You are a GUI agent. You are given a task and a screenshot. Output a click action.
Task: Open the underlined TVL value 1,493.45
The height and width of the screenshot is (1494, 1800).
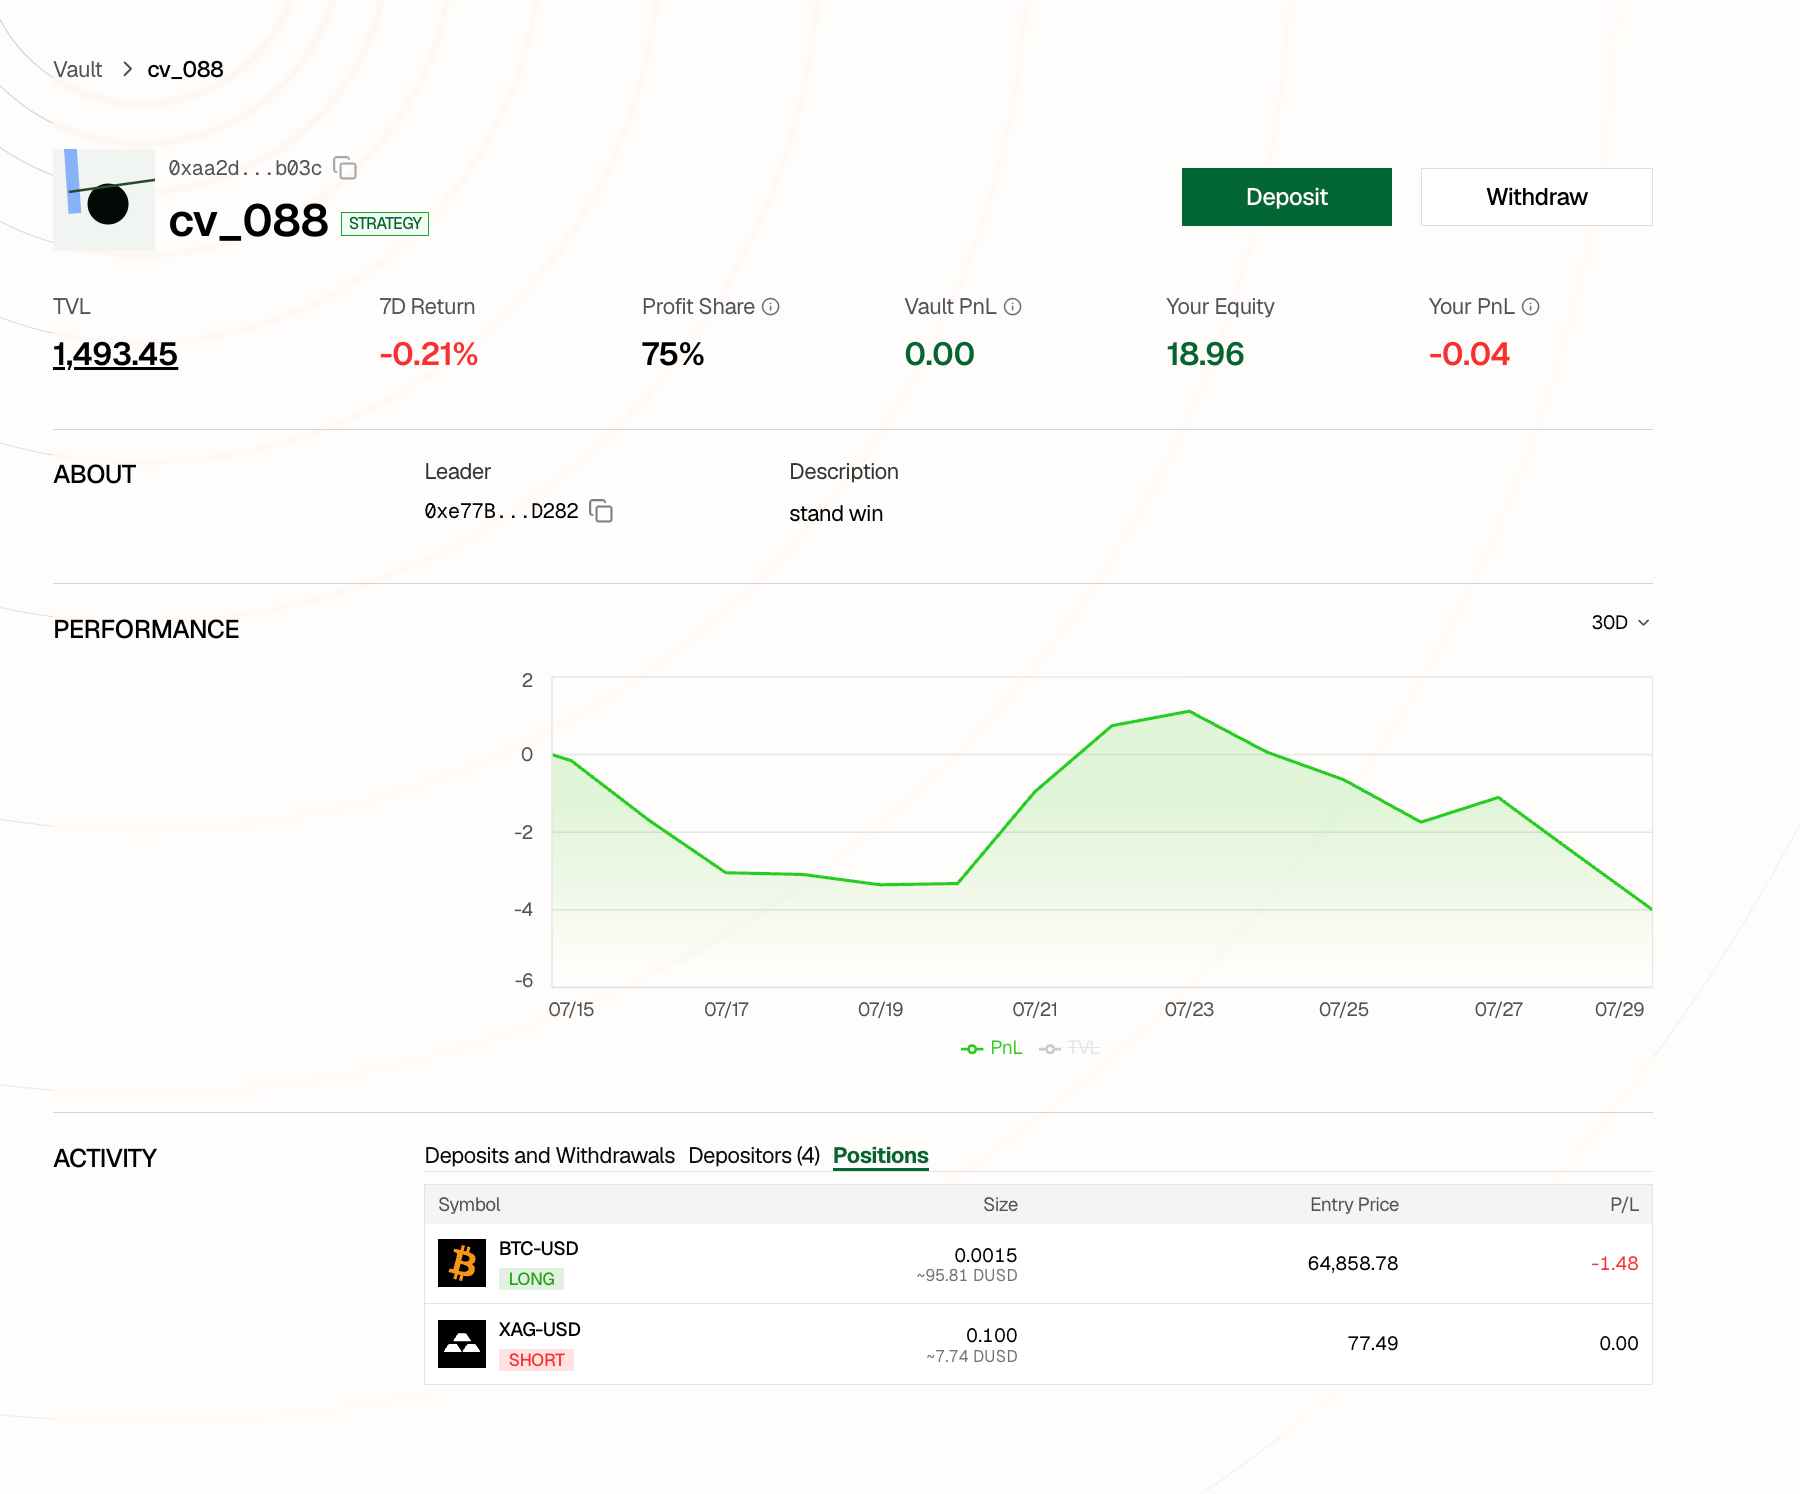point(115,354)
